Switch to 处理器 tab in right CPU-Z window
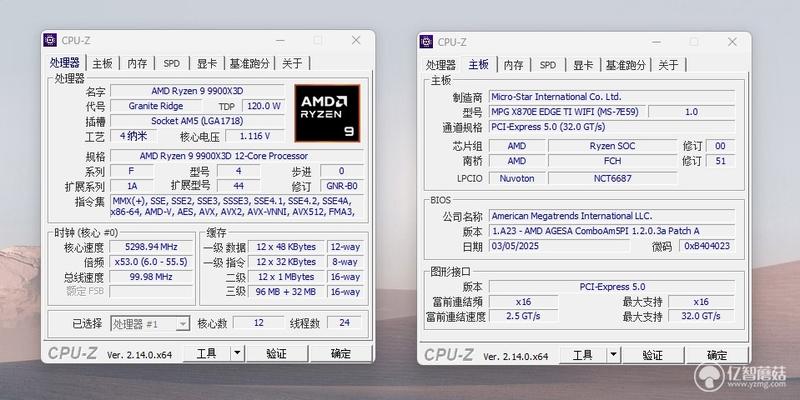The height and width of the screenshot is (400, 800). pos(440,65)
